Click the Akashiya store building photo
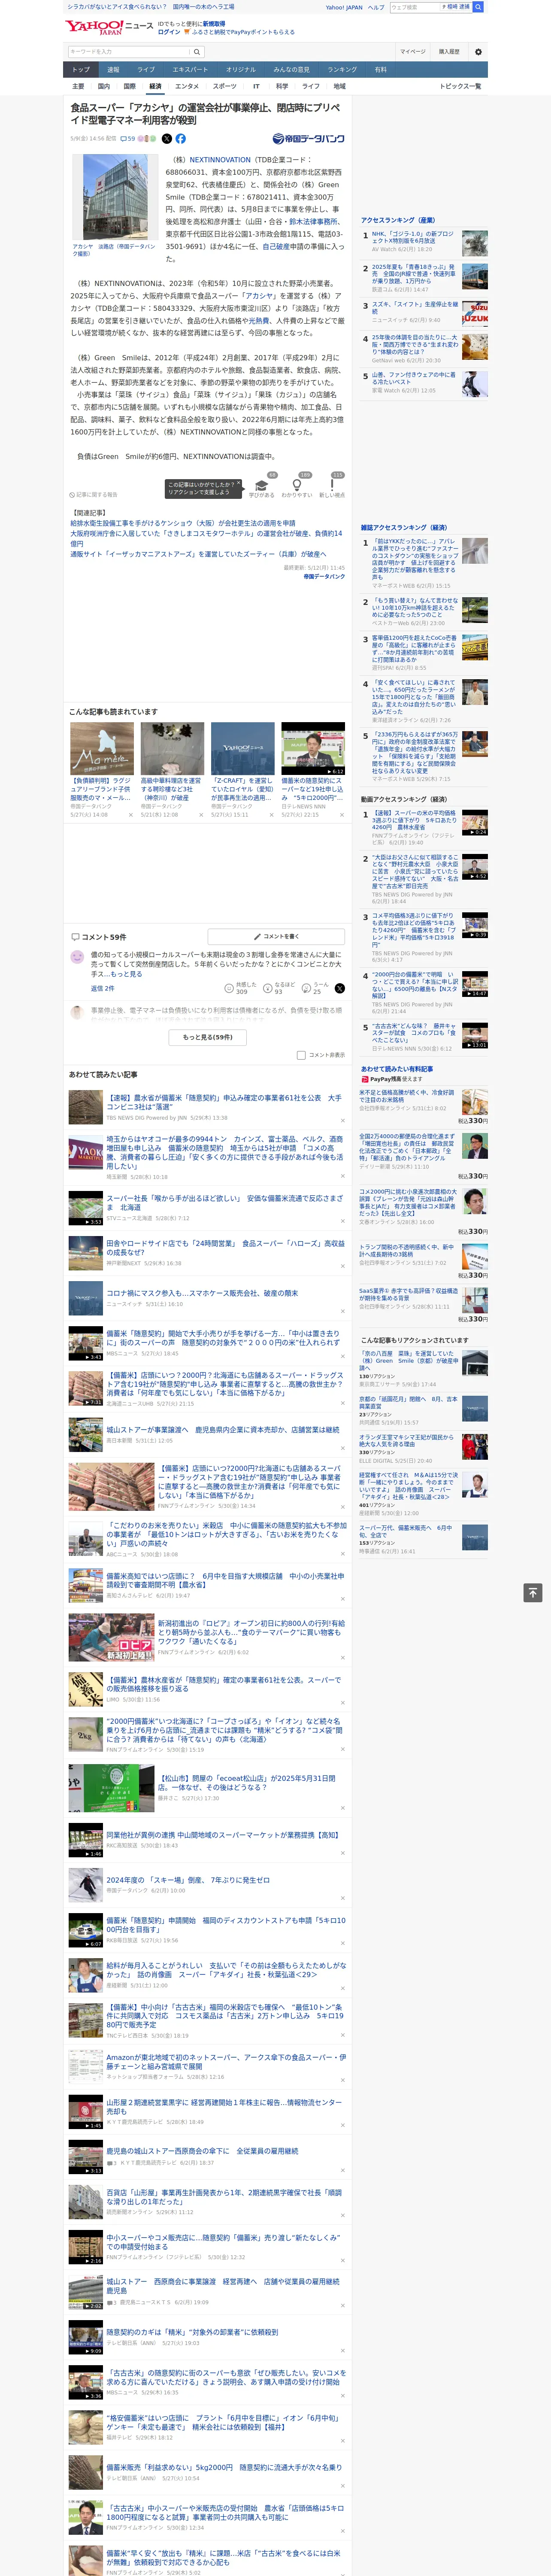Image resolution: width=551 pixels, height=2576 pixels. pos(116,197)
